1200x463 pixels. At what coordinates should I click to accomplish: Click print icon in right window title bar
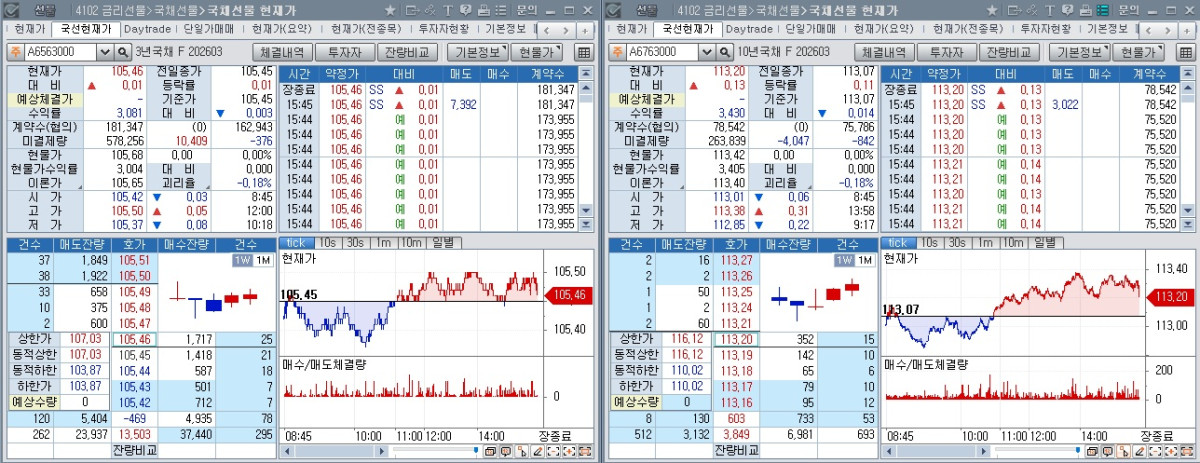1086,10
